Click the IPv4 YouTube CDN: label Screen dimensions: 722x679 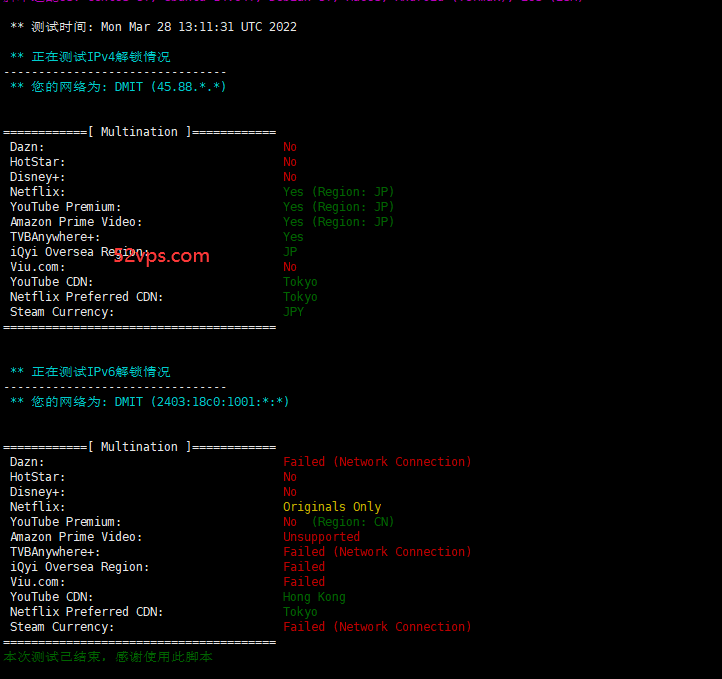point(52,282)
